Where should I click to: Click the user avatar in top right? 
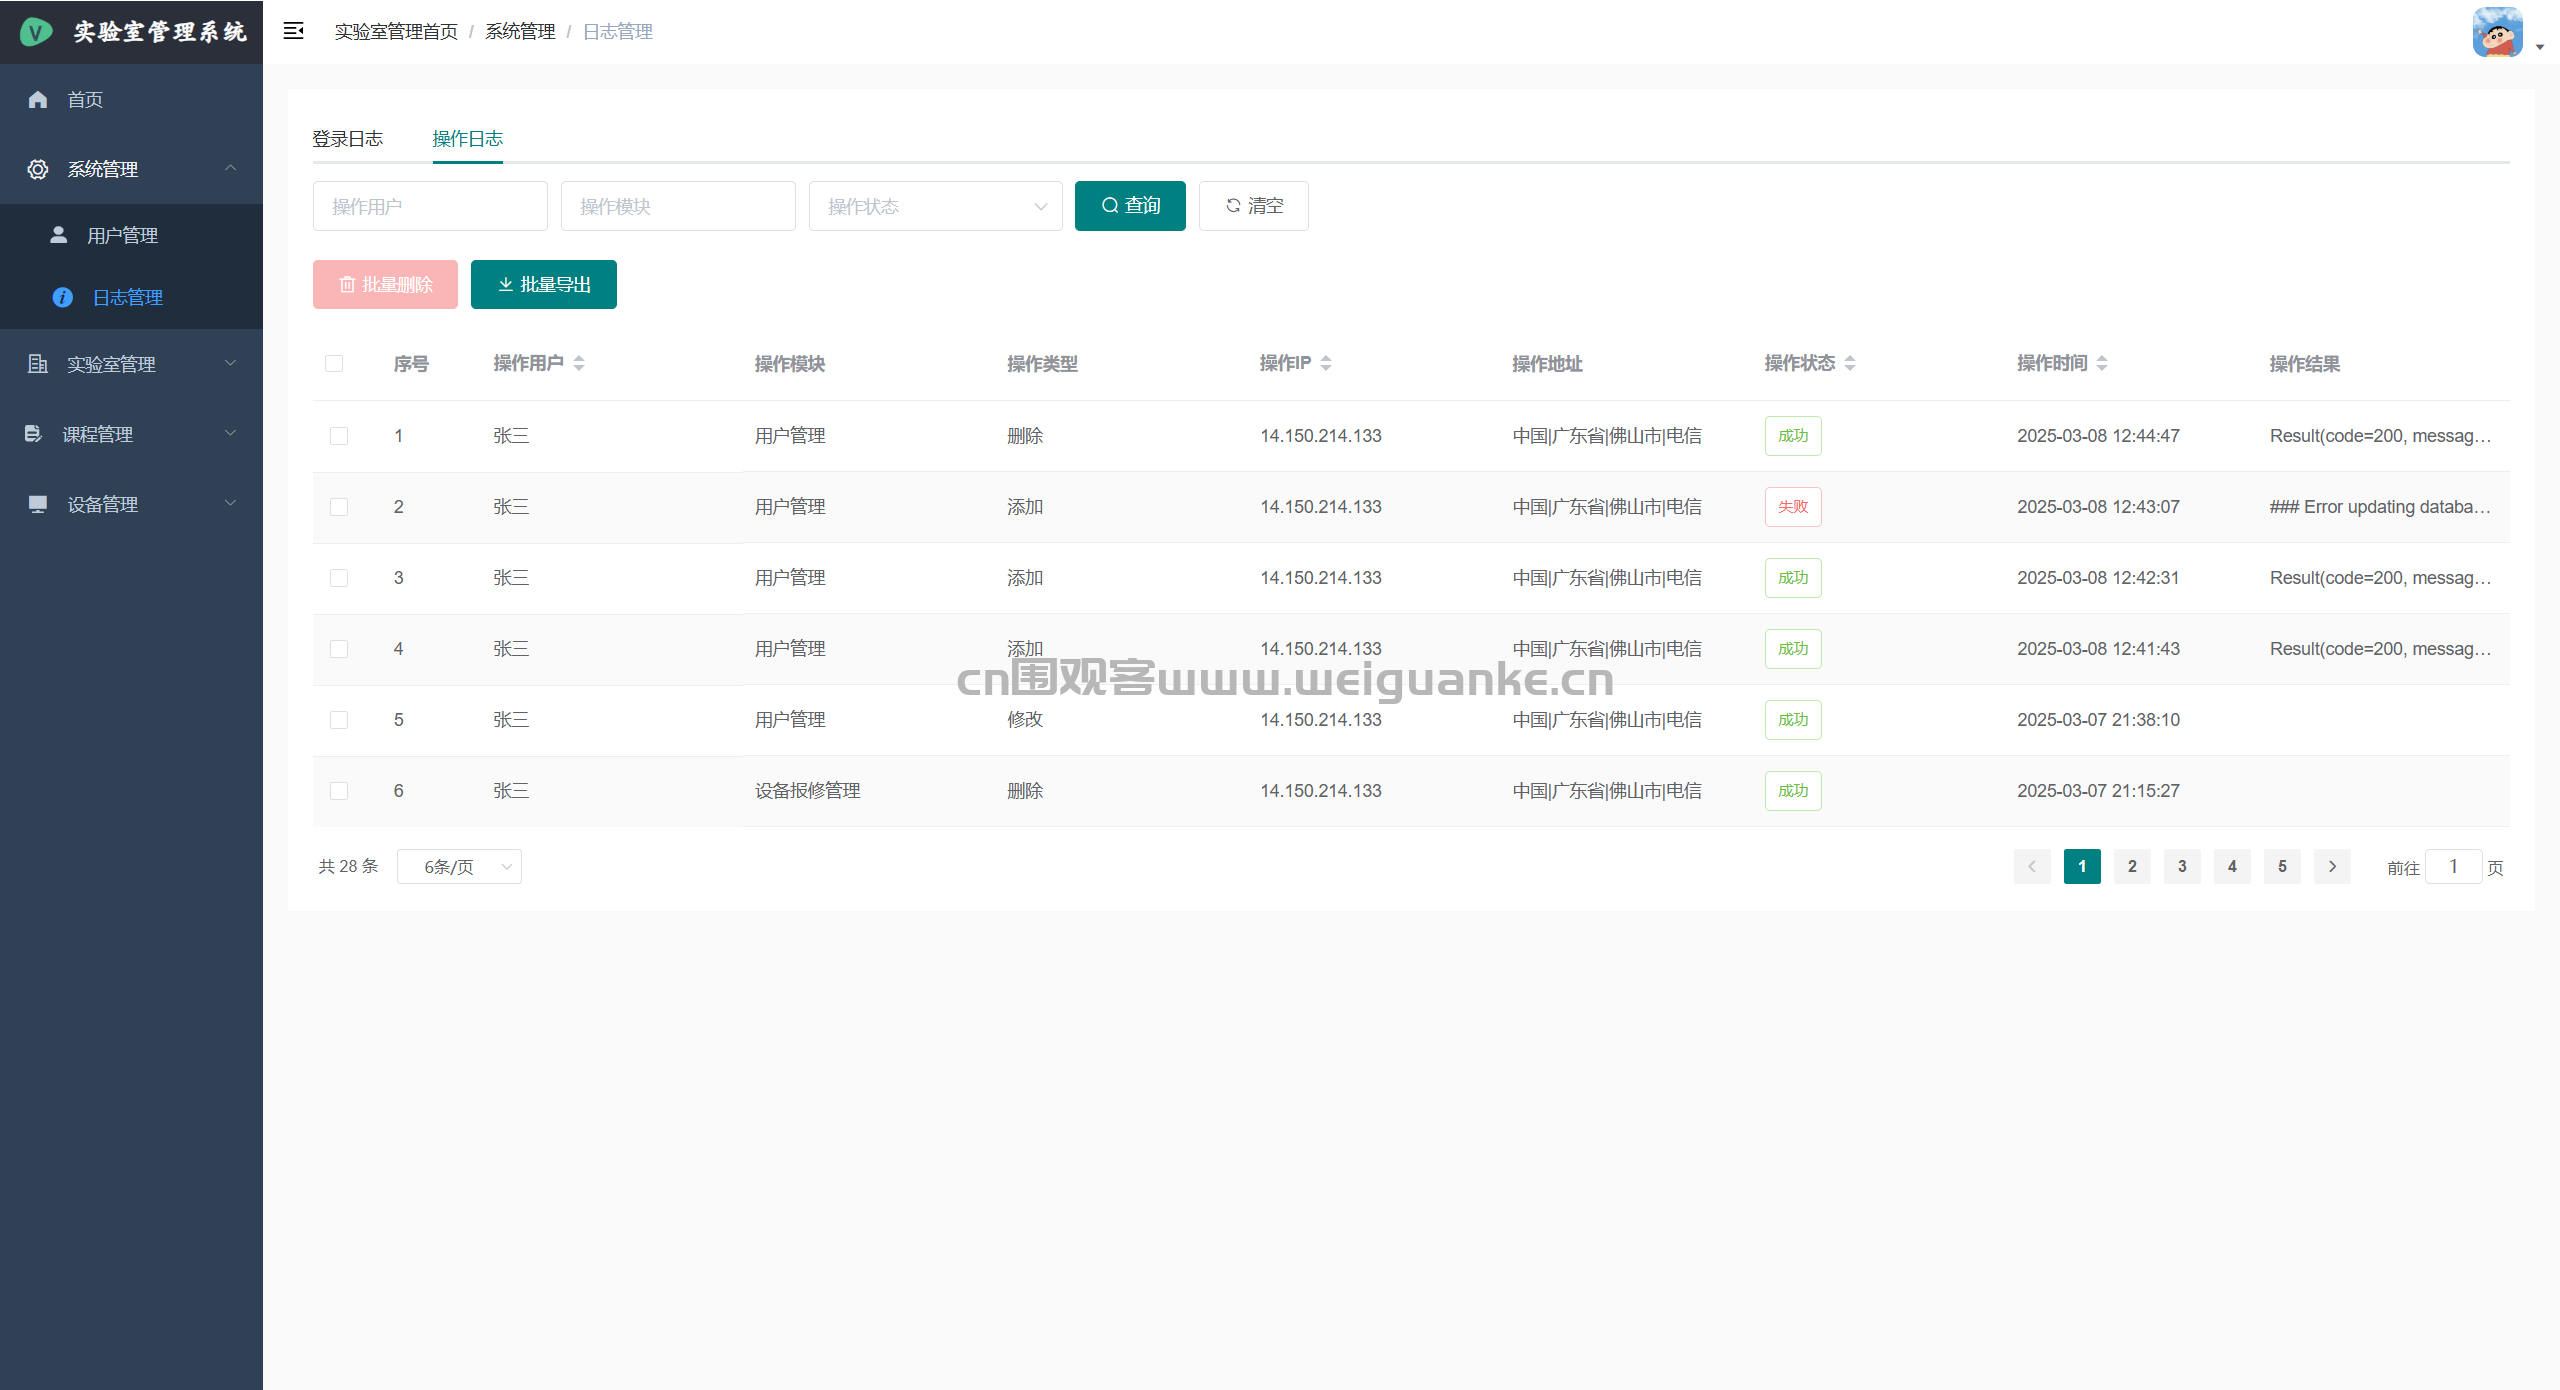(x=2497, y=33)
